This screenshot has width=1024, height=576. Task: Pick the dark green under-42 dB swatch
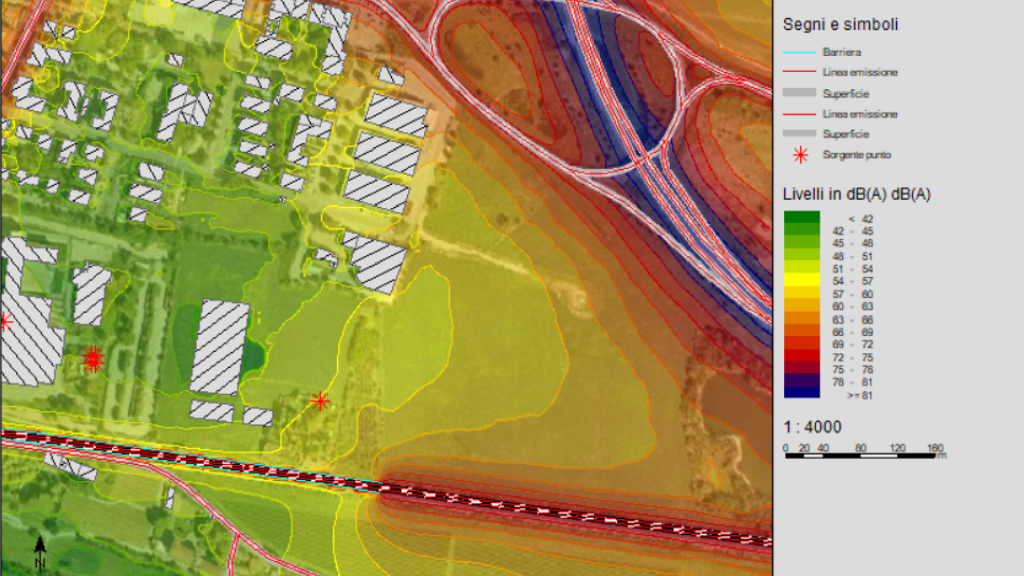coord(801,217)
